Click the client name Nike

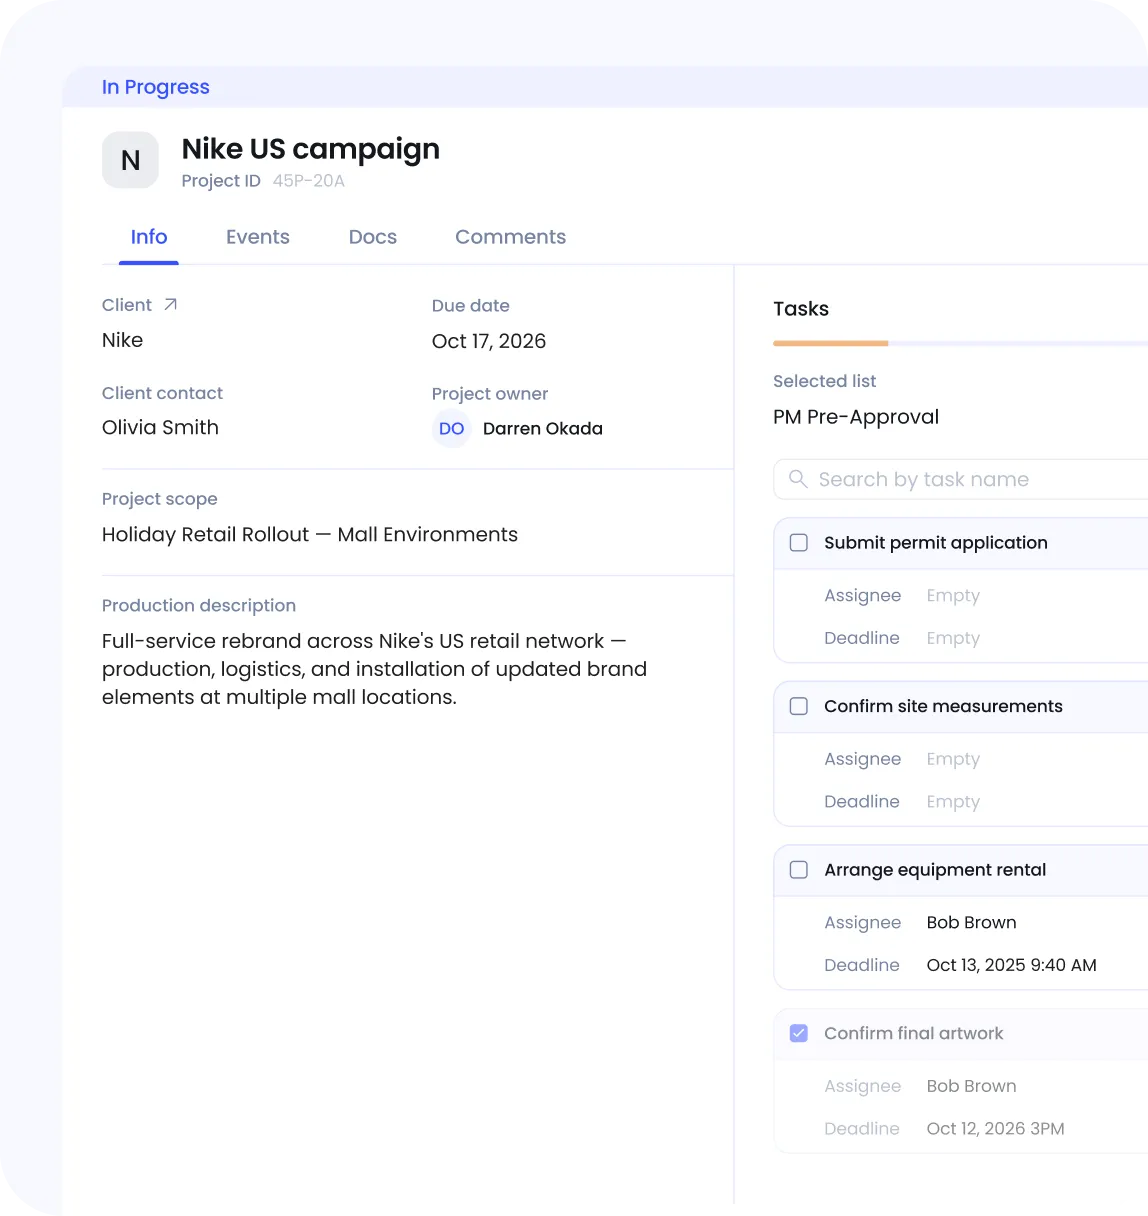pyautogui.click(x=123, y=340)
